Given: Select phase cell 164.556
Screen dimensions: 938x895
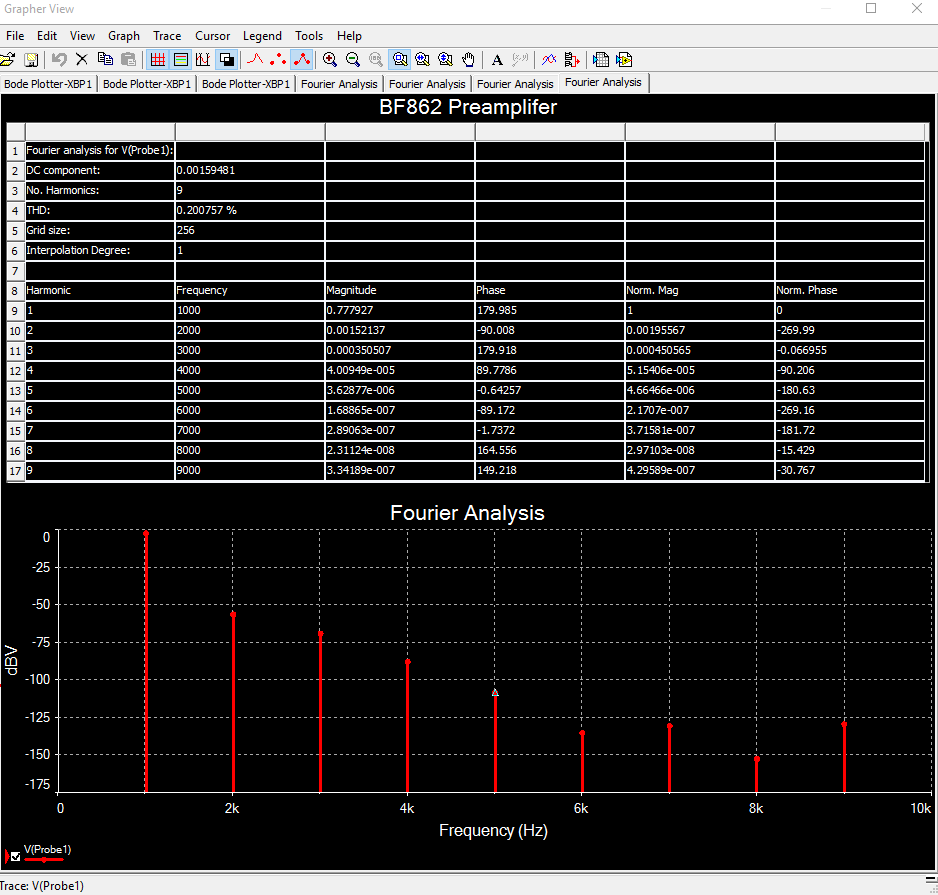Looking at the screenshot, I should [550, 450].
